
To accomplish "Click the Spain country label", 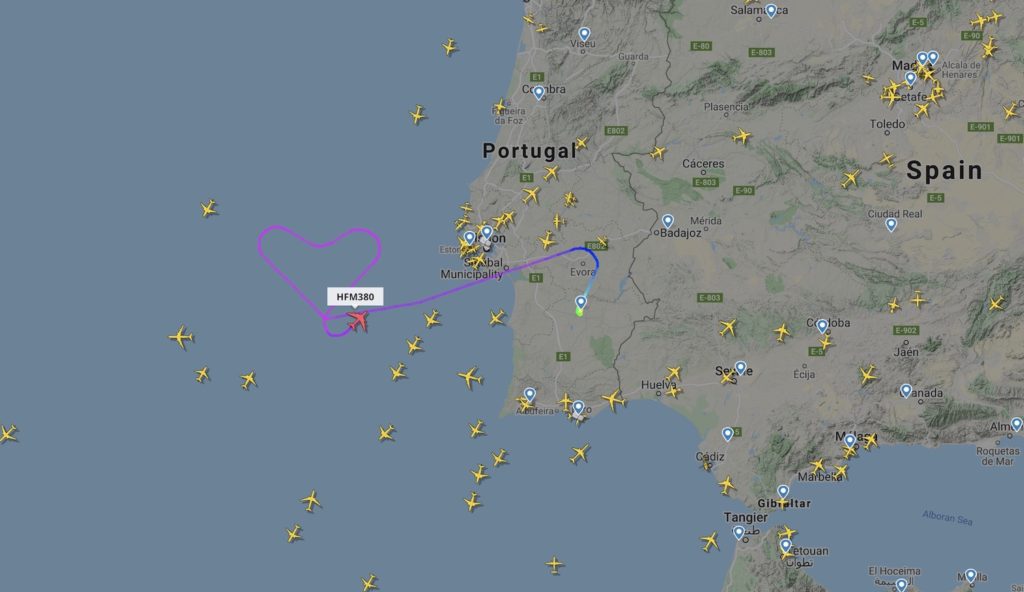I will tap(944, 171).
